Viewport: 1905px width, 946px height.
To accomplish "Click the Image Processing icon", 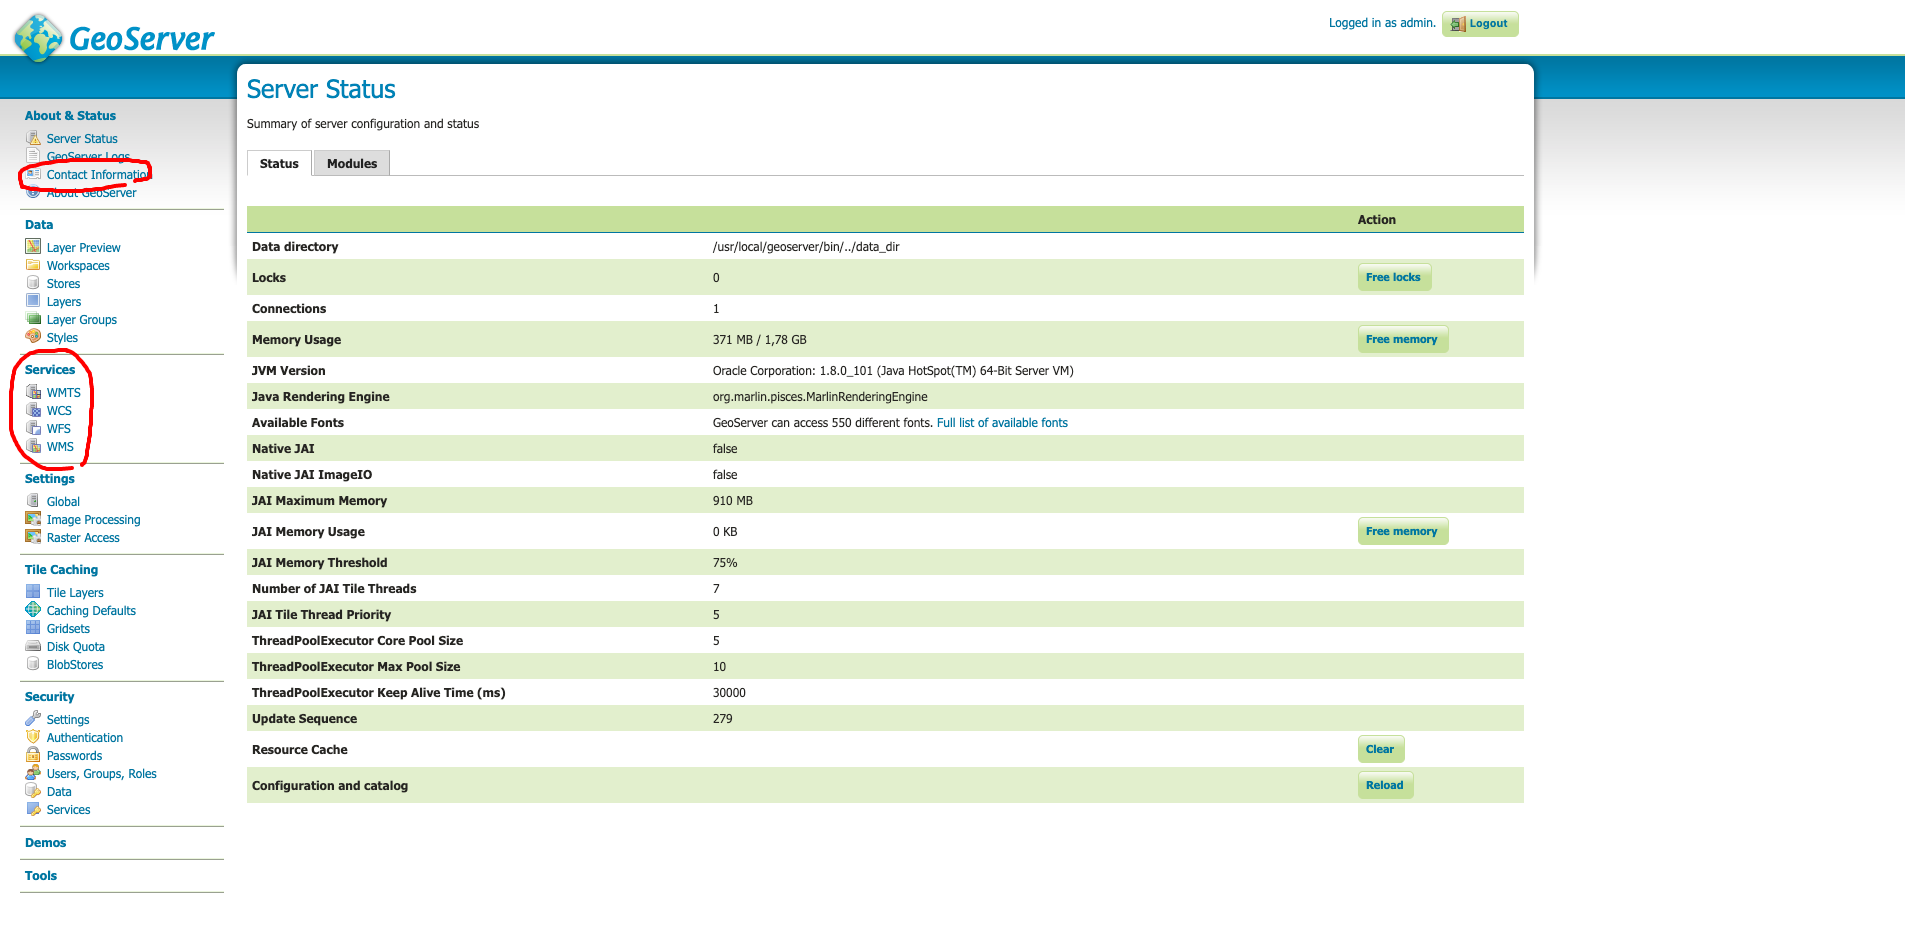I will pyautogui.click(x=33, y=519).
